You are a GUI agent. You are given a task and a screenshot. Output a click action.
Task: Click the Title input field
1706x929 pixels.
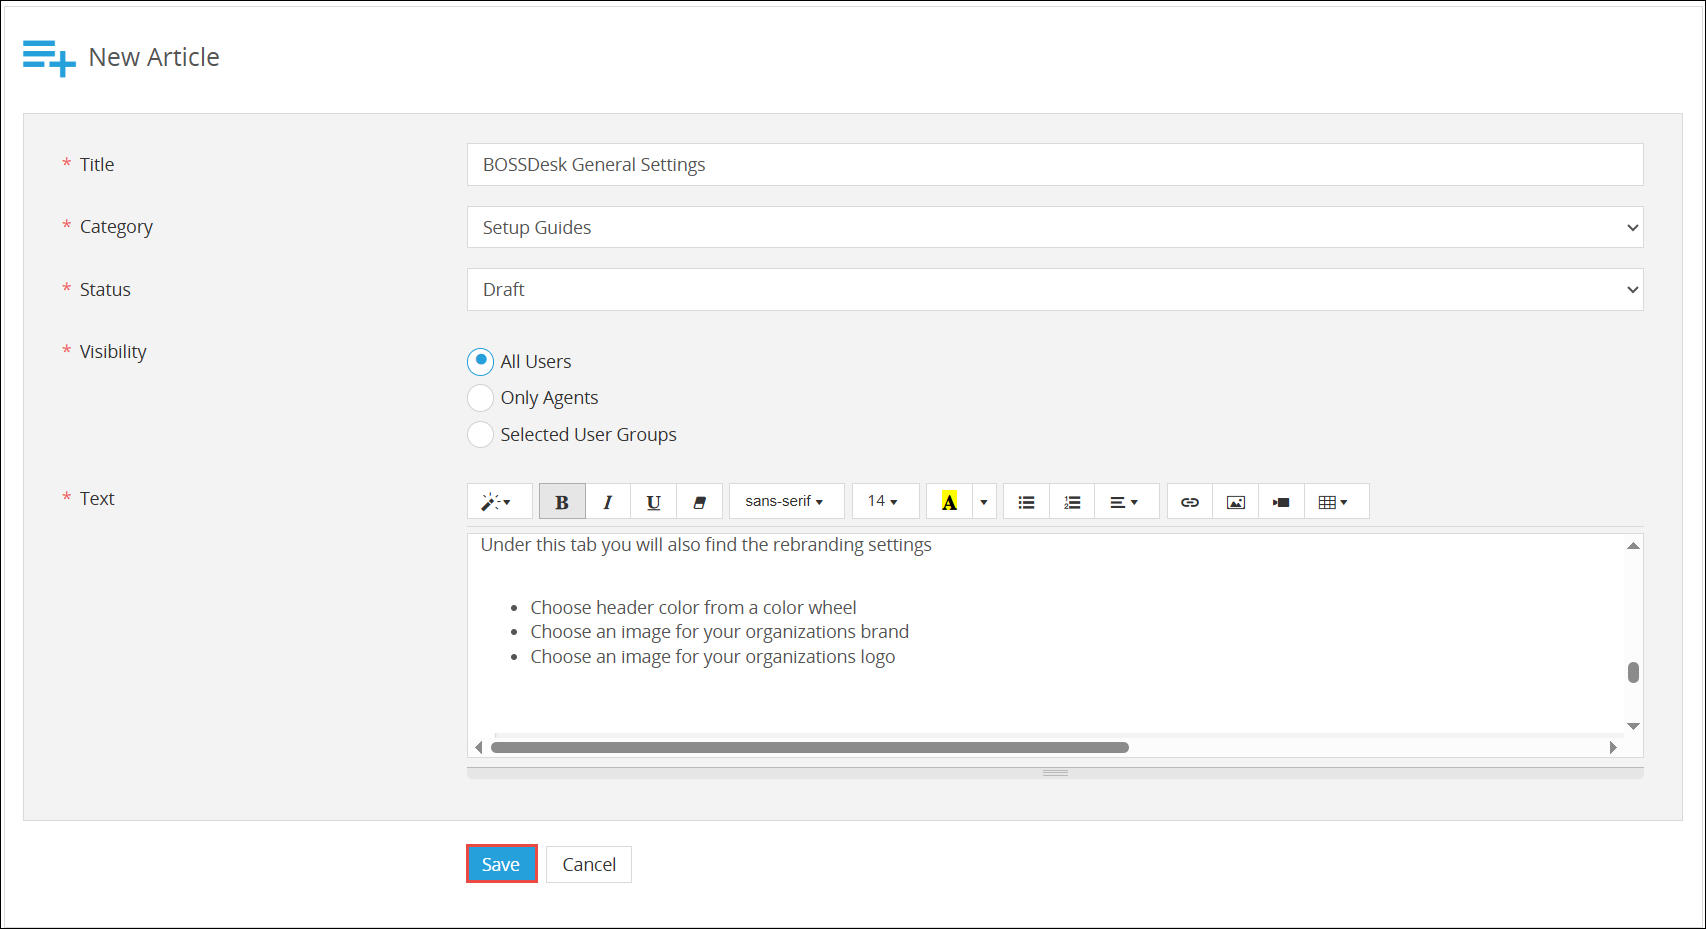pyautogui.click(x=1055, y=165)
